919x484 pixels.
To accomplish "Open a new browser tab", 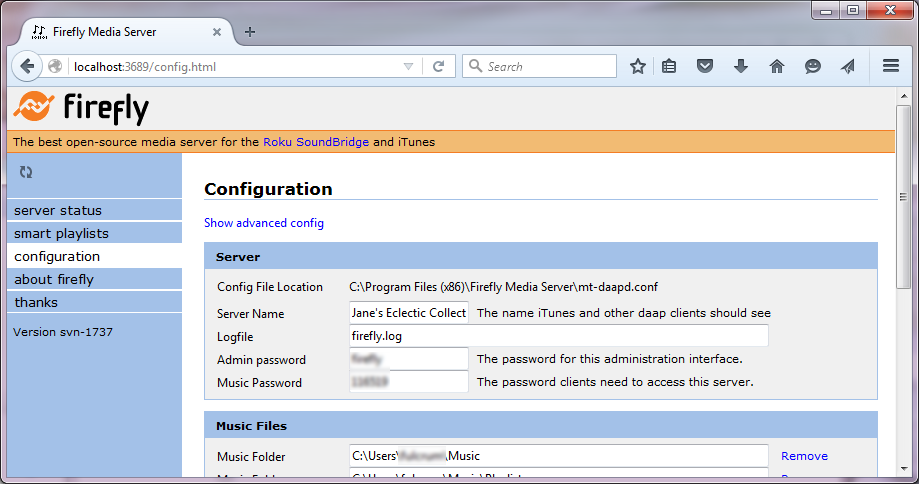I will point(250,31).
